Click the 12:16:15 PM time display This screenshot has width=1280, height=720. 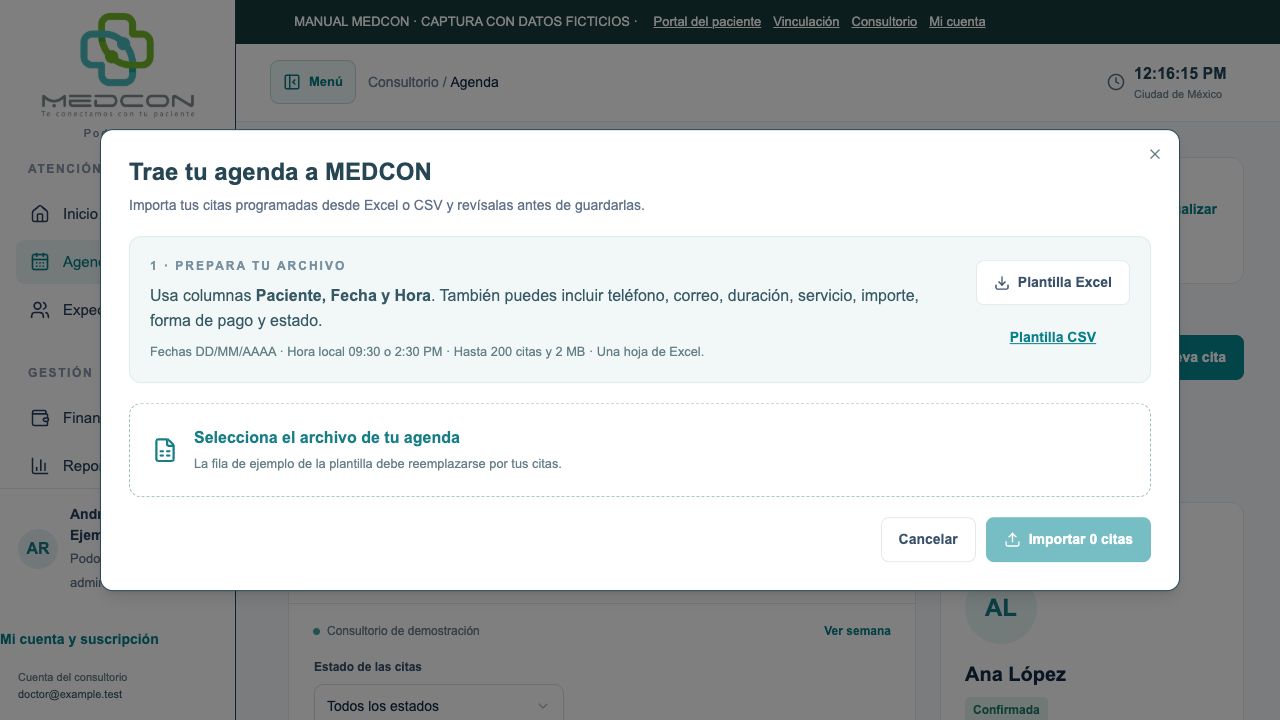tap(1180, 73)
